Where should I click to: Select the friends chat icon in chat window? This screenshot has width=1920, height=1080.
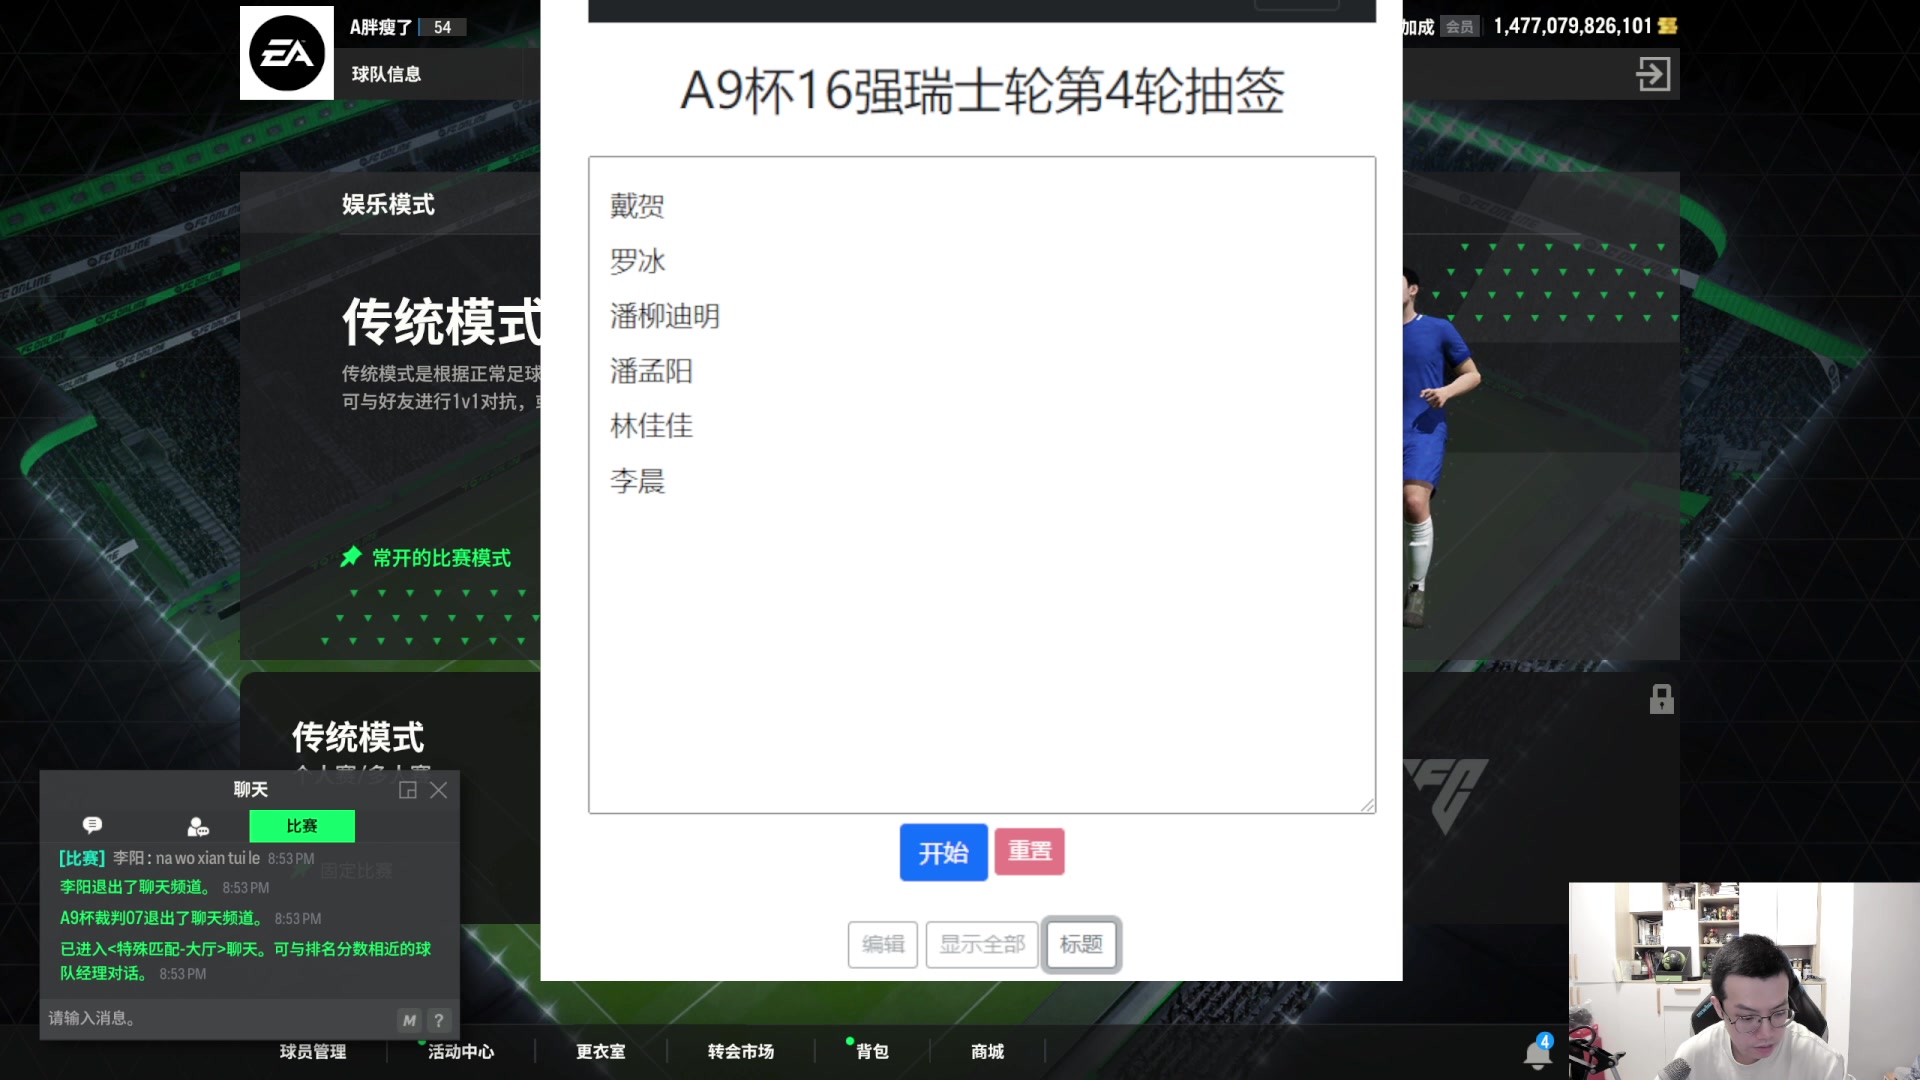point(196,825)
